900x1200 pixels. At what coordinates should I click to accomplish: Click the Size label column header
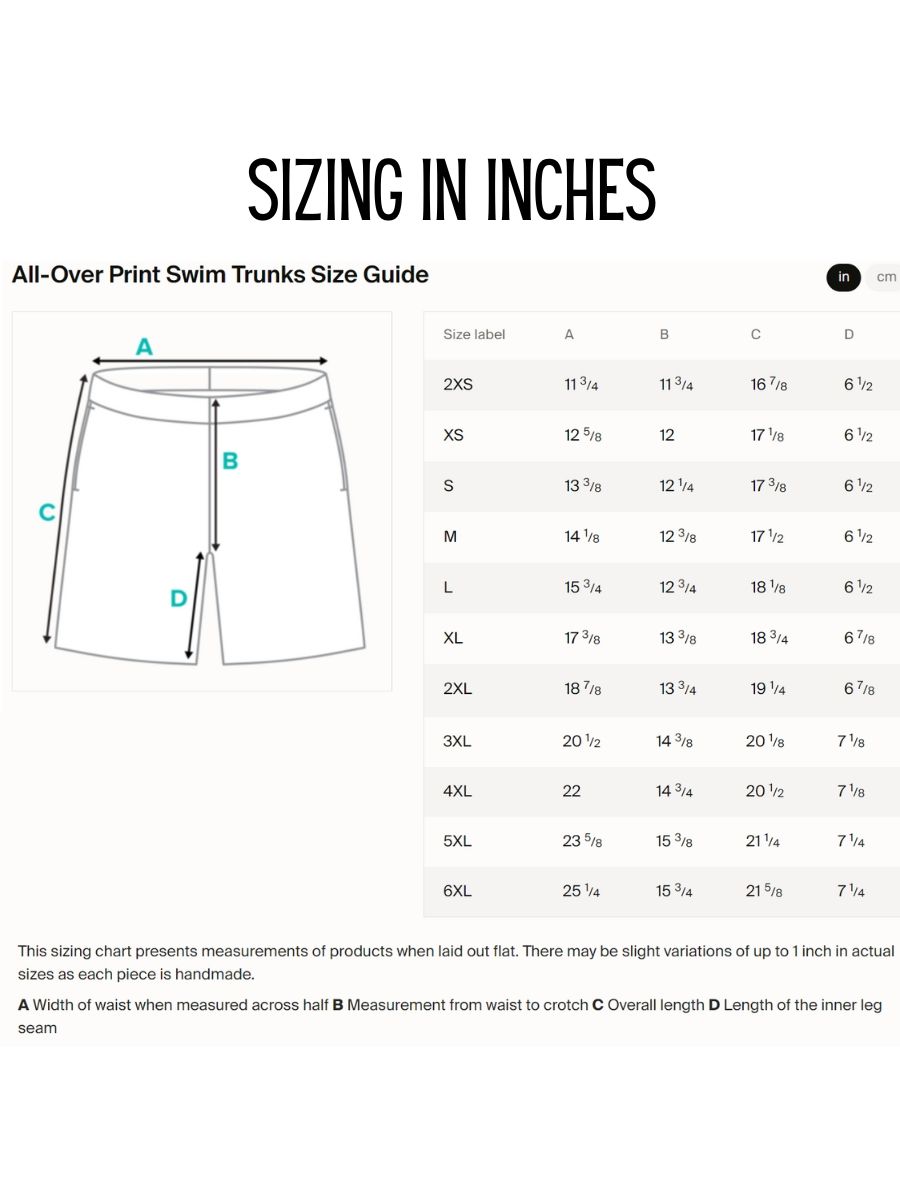[x=474, y=334]
